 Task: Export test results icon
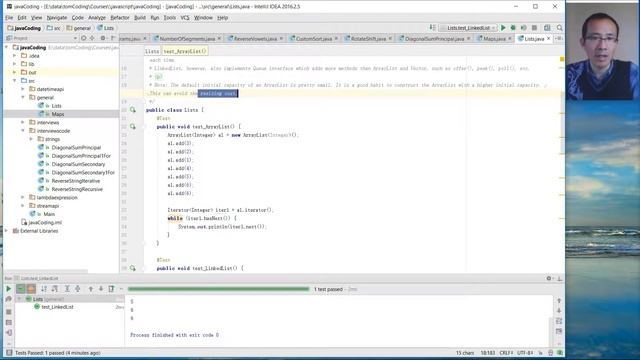click(x=111, y=289)
